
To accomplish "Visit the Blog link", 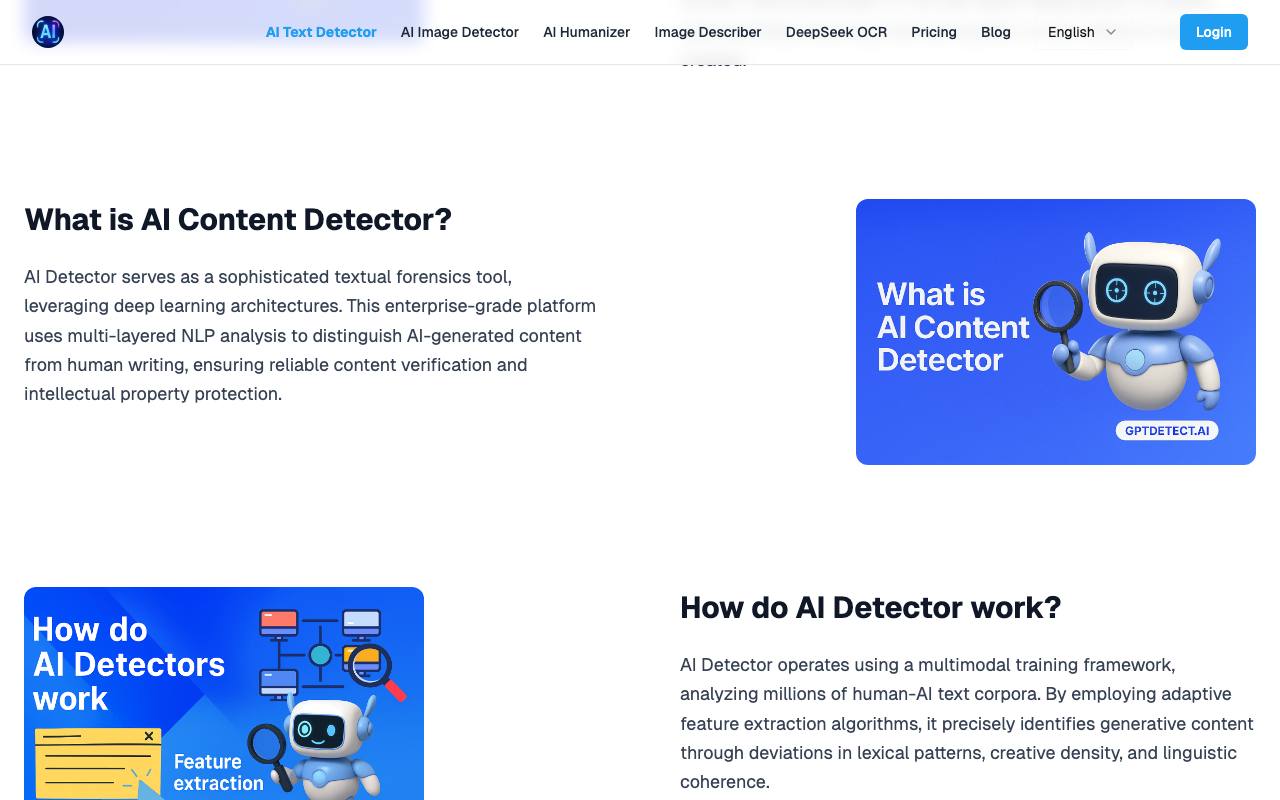I will point(996,32).
